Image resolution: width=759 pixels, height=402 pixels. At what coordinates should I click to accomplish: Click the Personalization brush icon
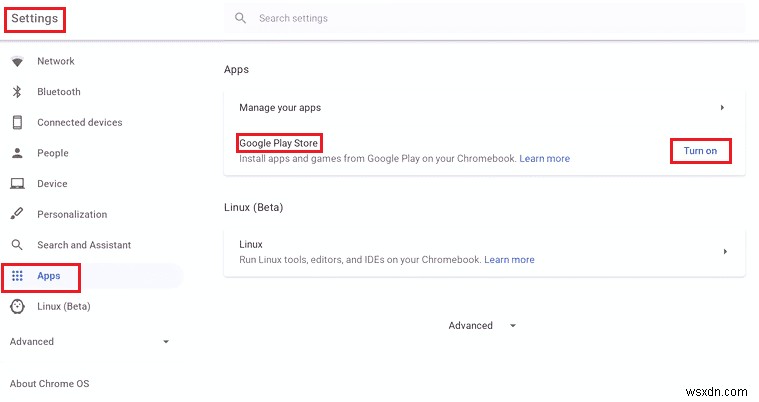pyautogui.click(x=17, y=214)
